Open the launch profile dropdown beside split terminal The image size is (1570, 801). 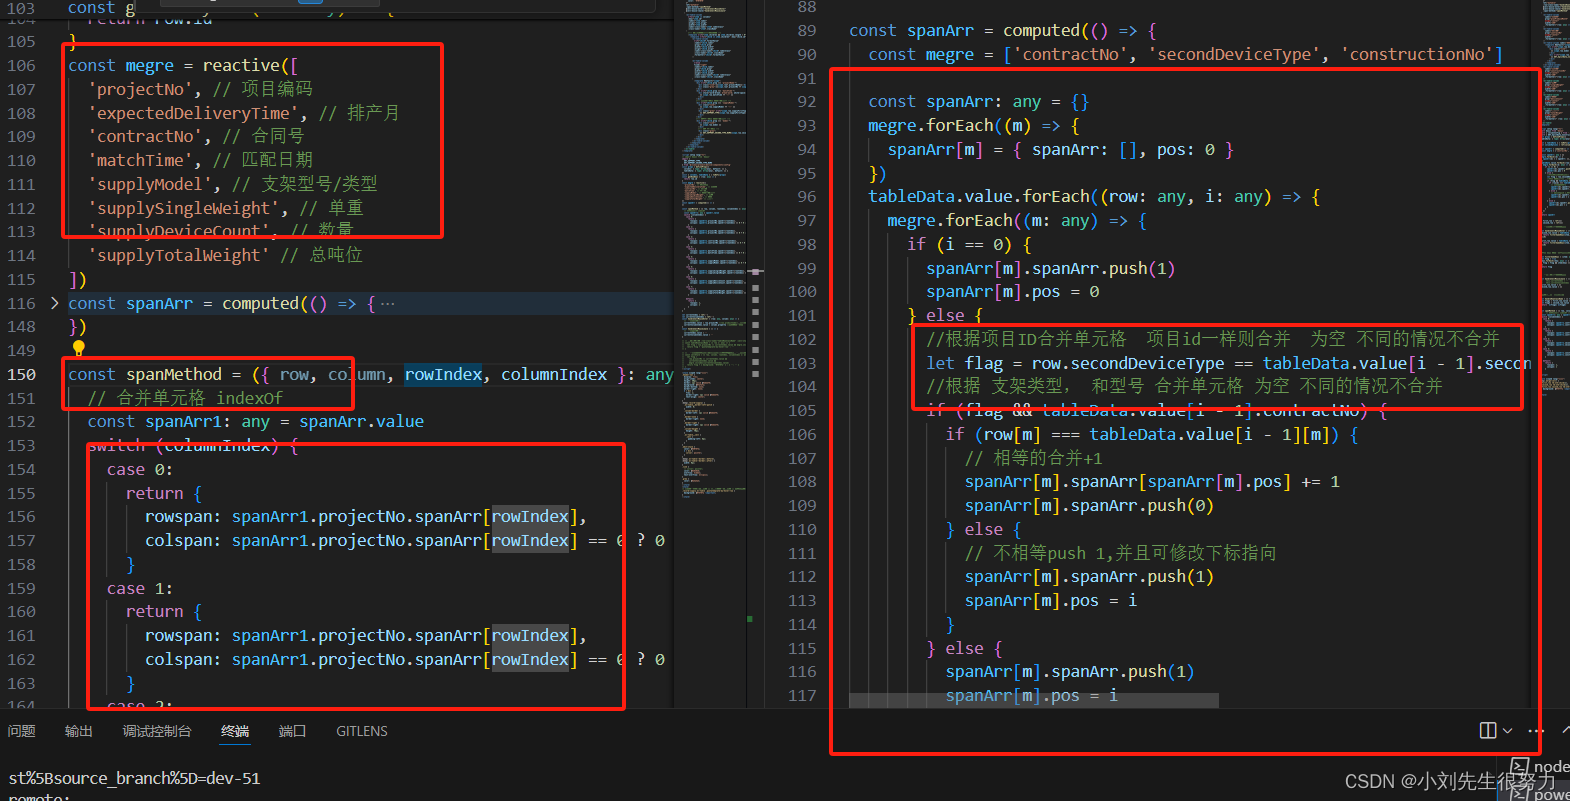(x=1507, y=731)
